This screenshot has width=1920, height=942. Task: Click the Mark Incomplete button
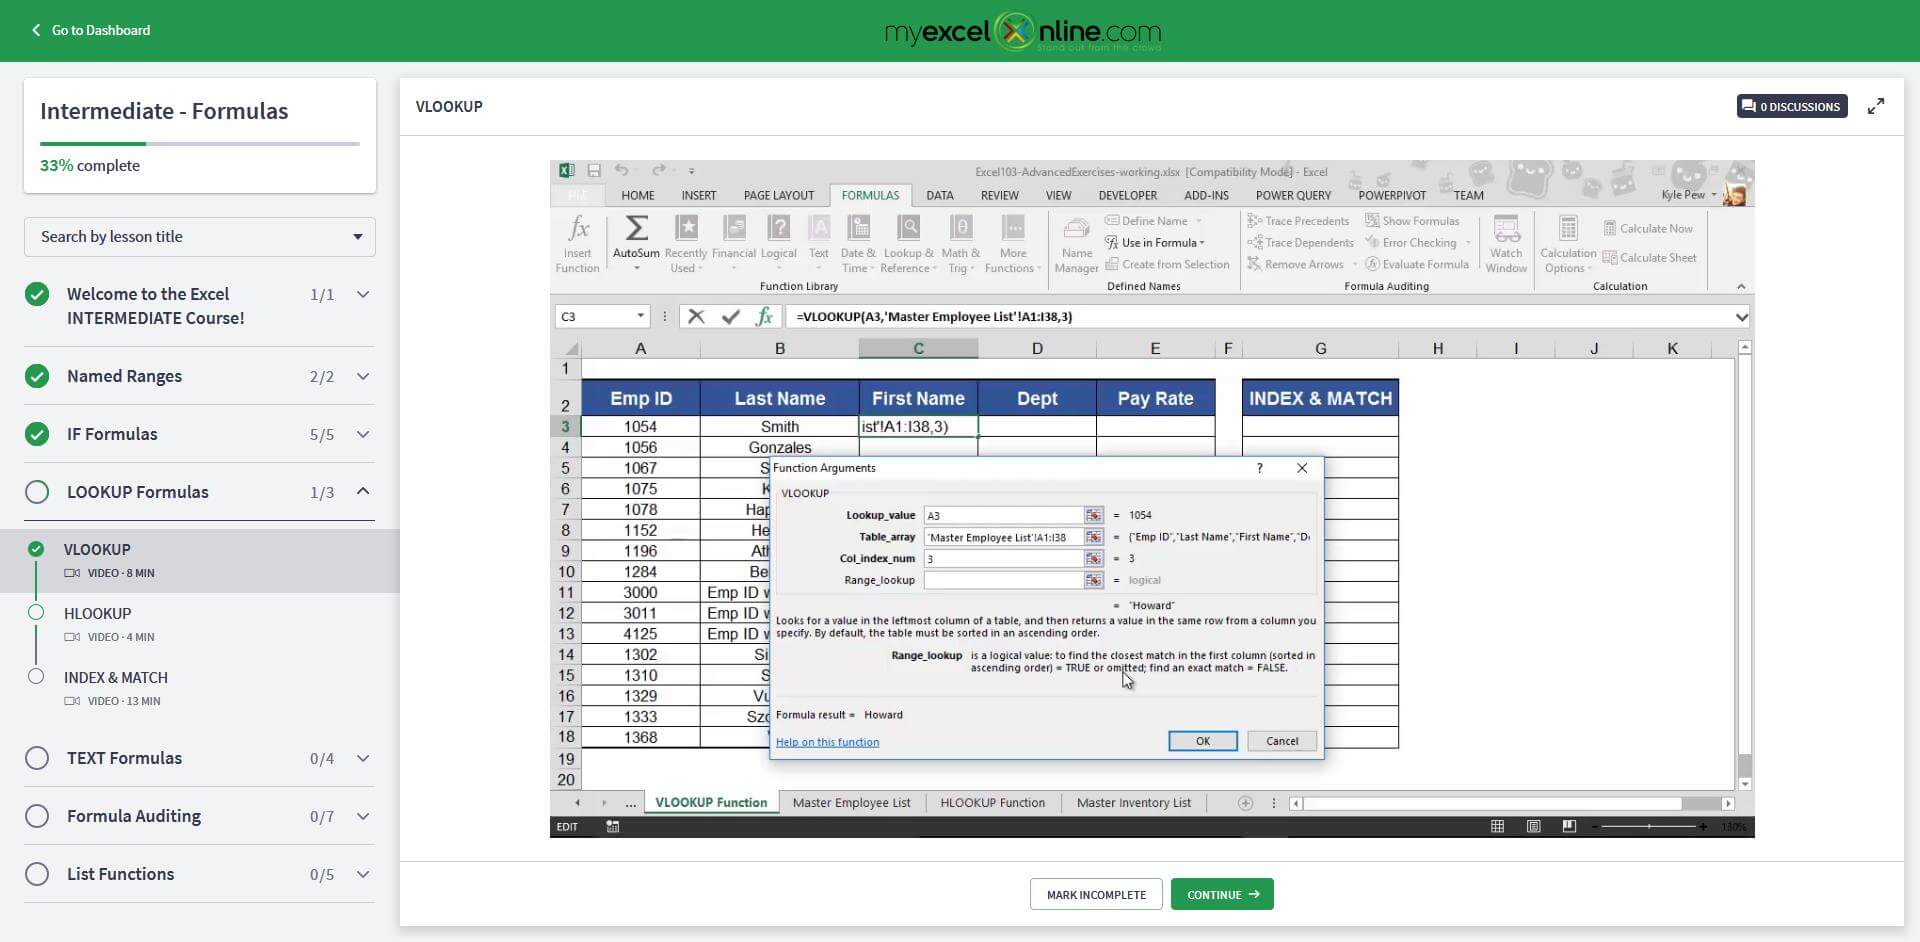click(x=1096, y=894)
